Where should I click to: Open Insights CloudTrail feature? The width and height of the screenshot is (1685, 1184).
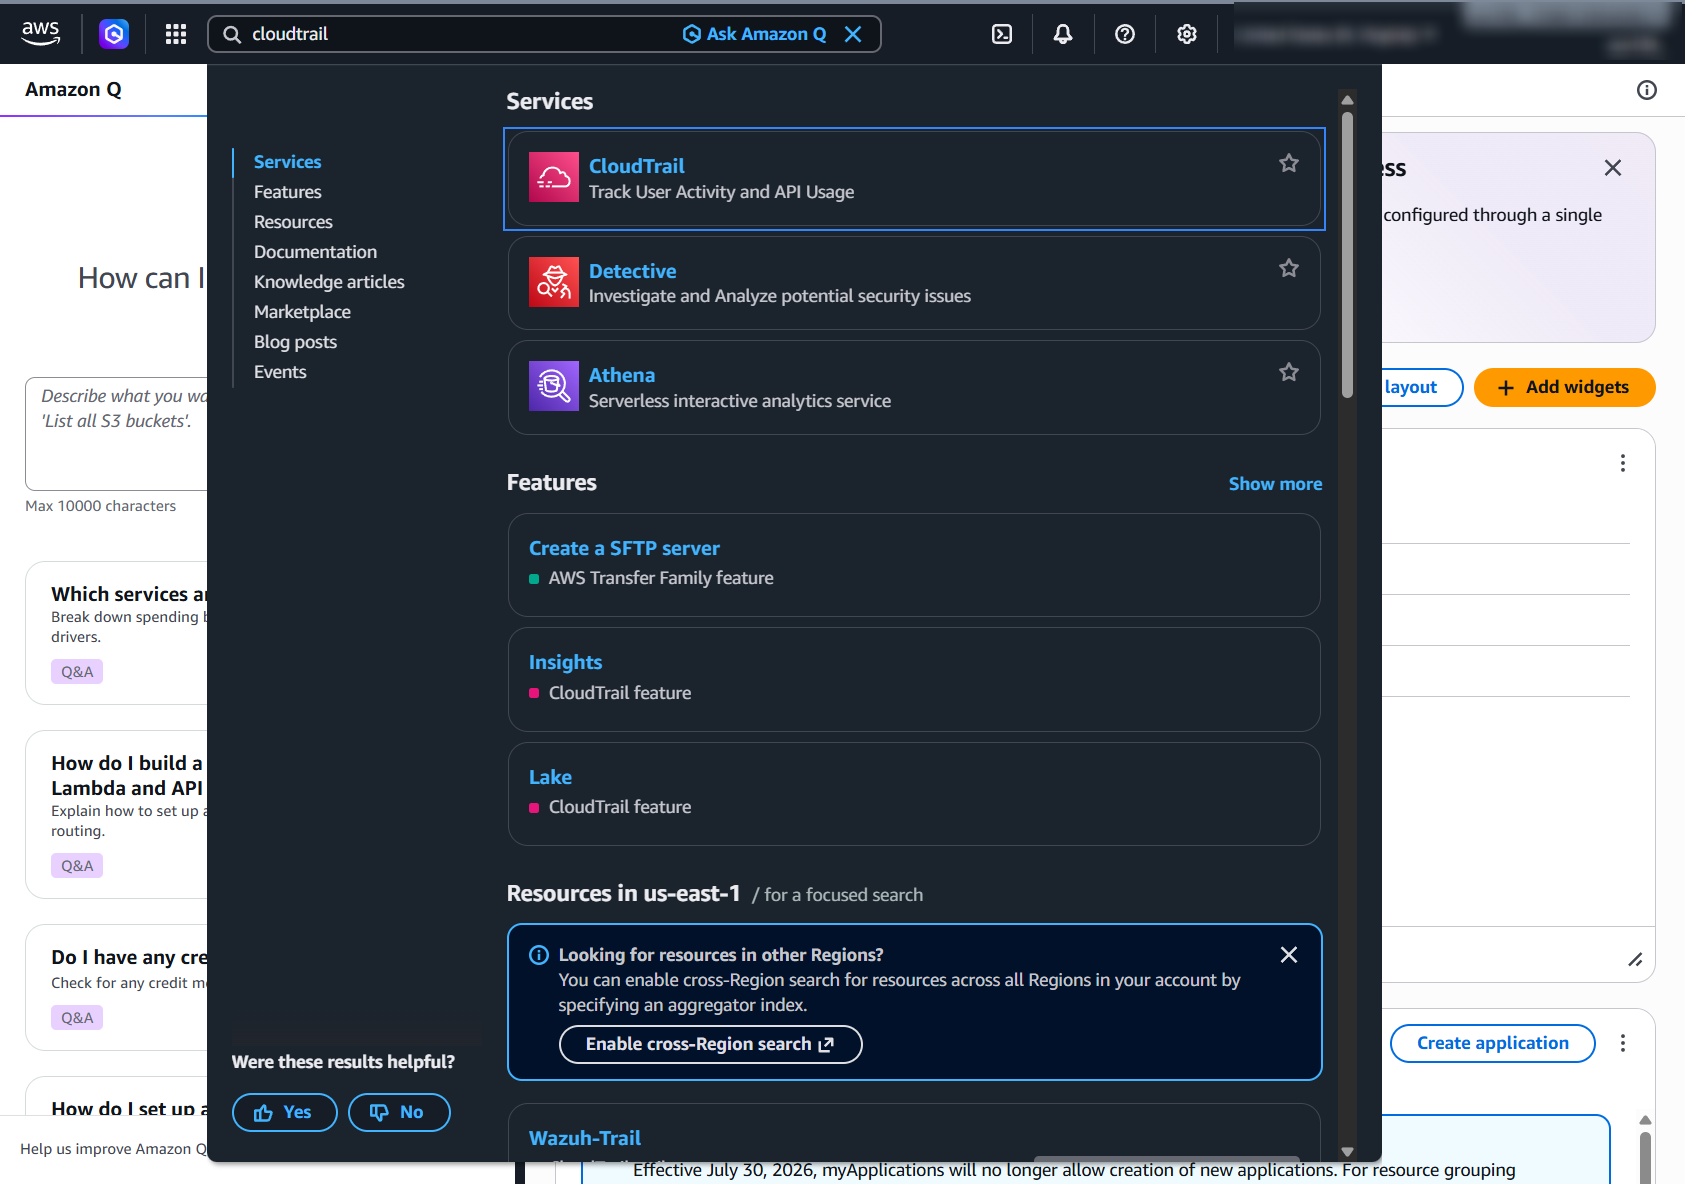[565, 662]
